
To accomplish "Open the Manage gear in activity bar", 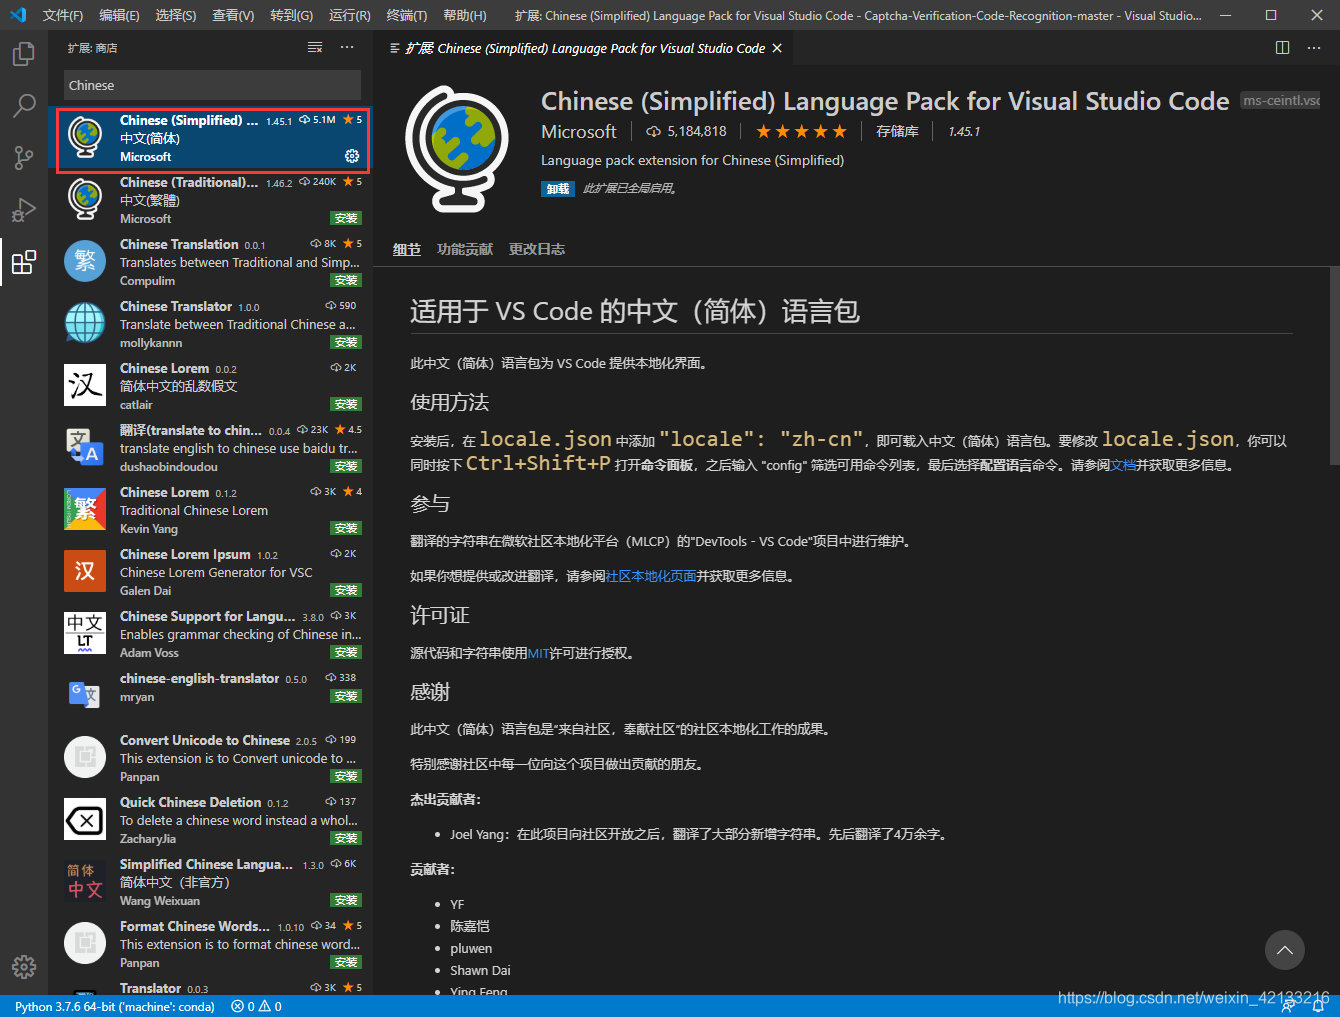I will point(24,967).
